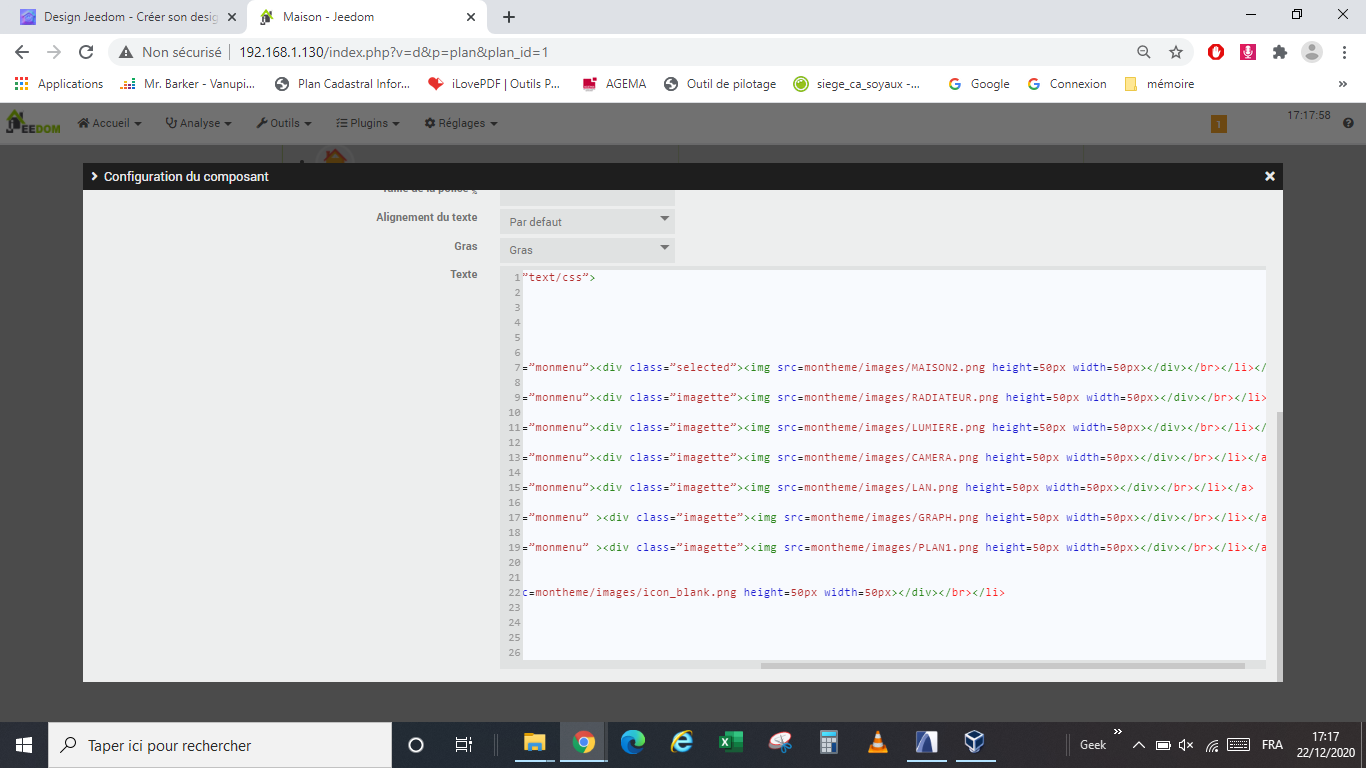This screenshot has width=1366, height=768.
Task: Click the pink microphone extension icon
Action: click(1248, 52)
